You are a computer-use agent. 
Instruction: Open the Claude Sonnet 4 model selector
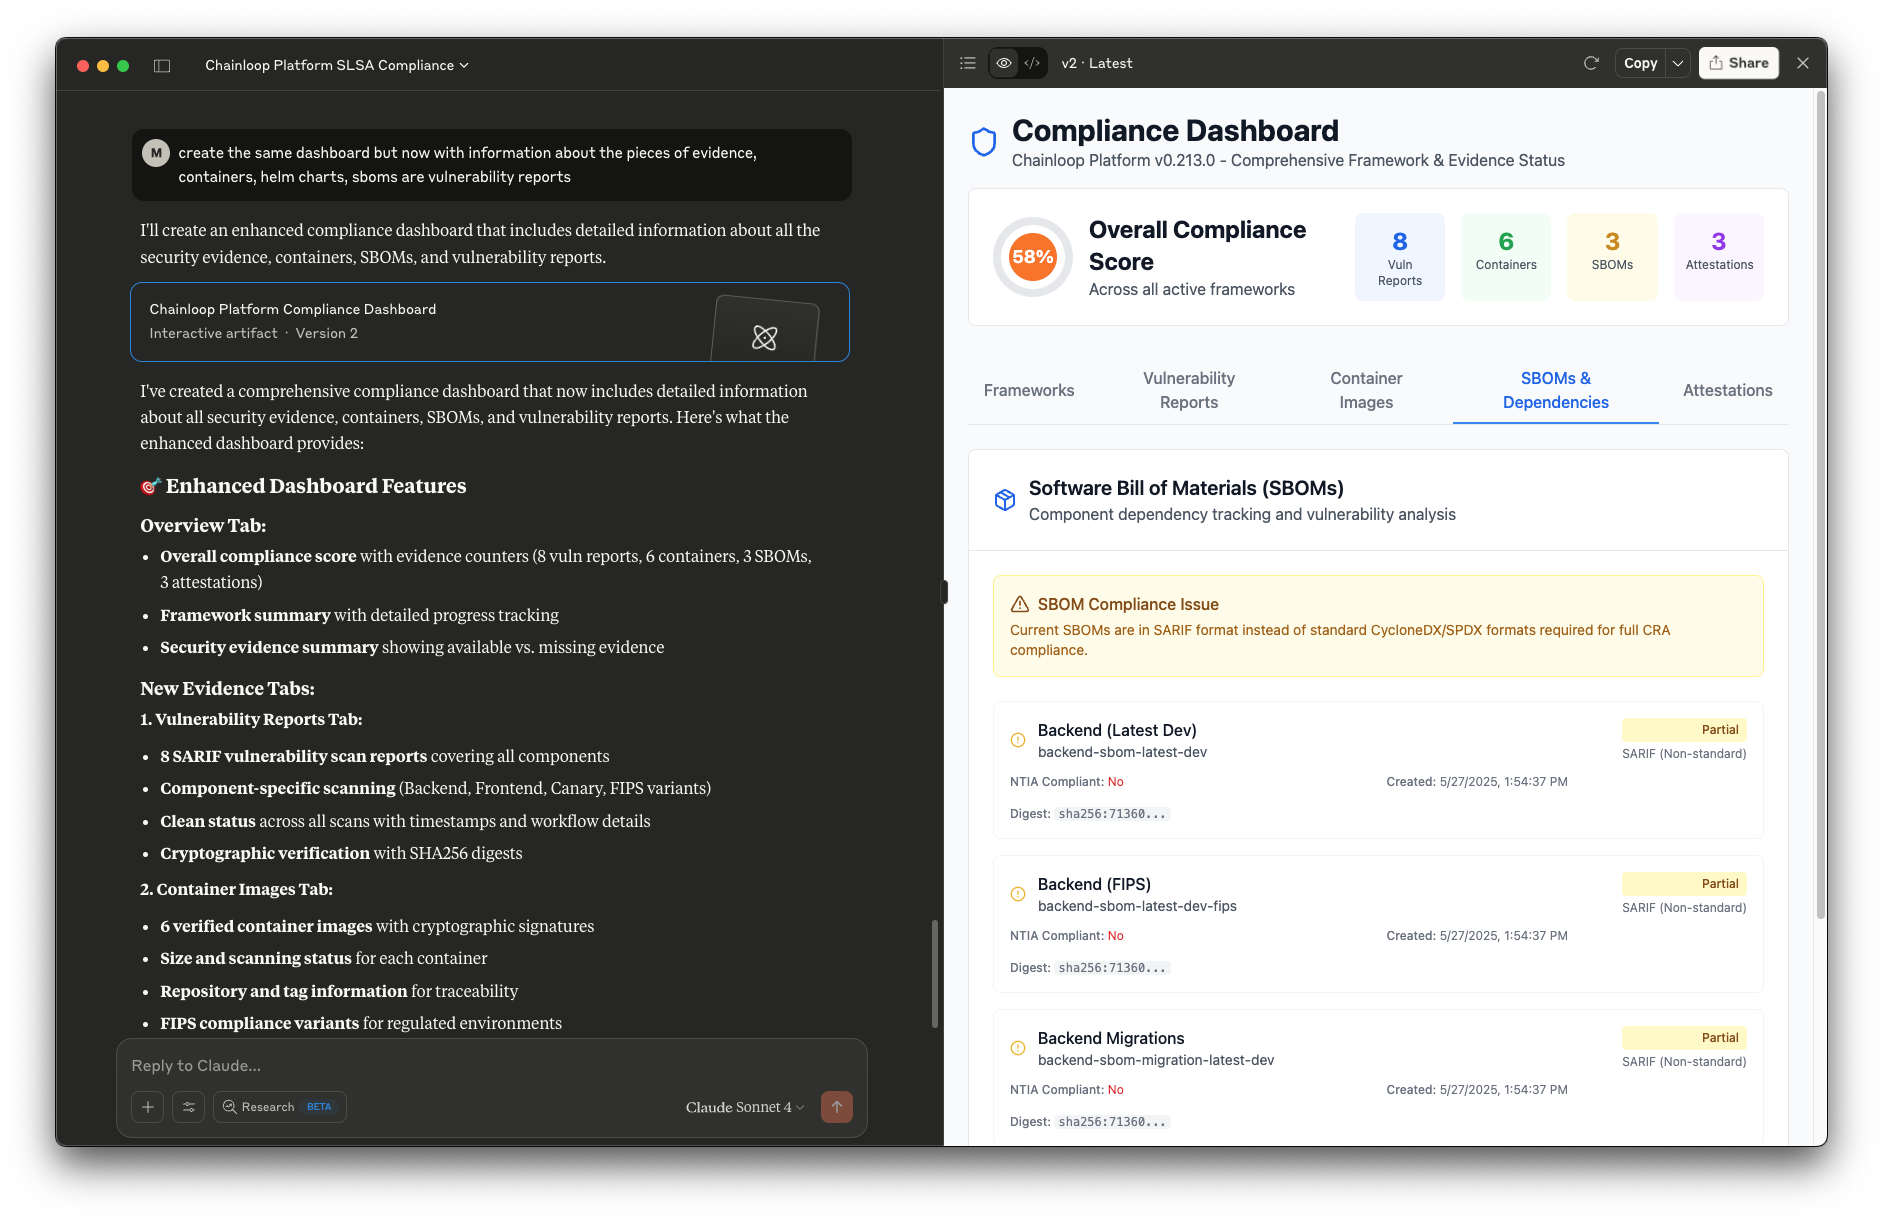coord(744,1107)
